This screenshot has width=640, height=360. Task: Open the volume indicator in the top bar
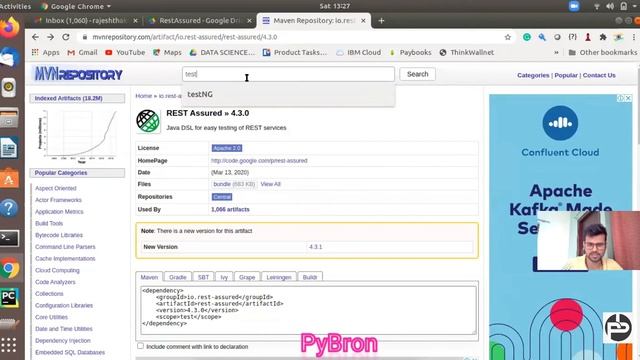click(610, 6)
